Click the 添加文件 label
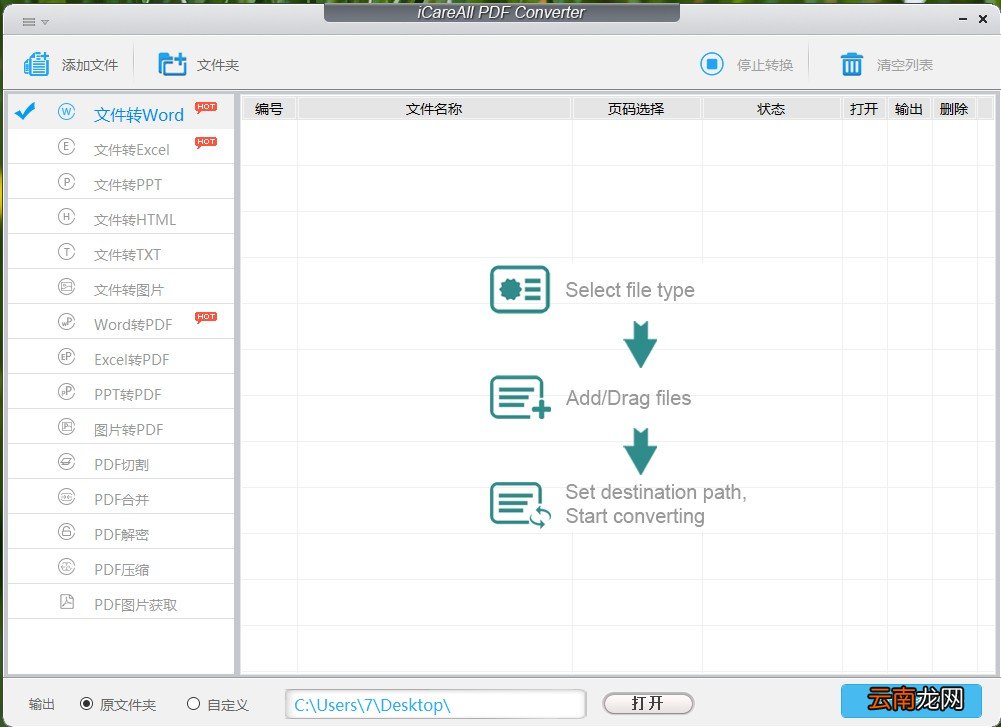The image size is (1001, 727). click(90, 65)
